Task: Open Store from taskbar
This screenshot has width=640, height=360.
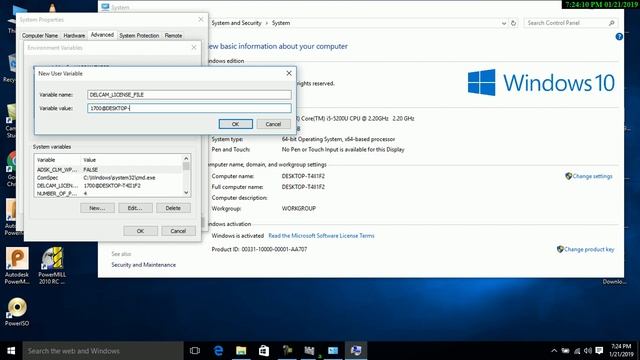Action: [264, 351]
